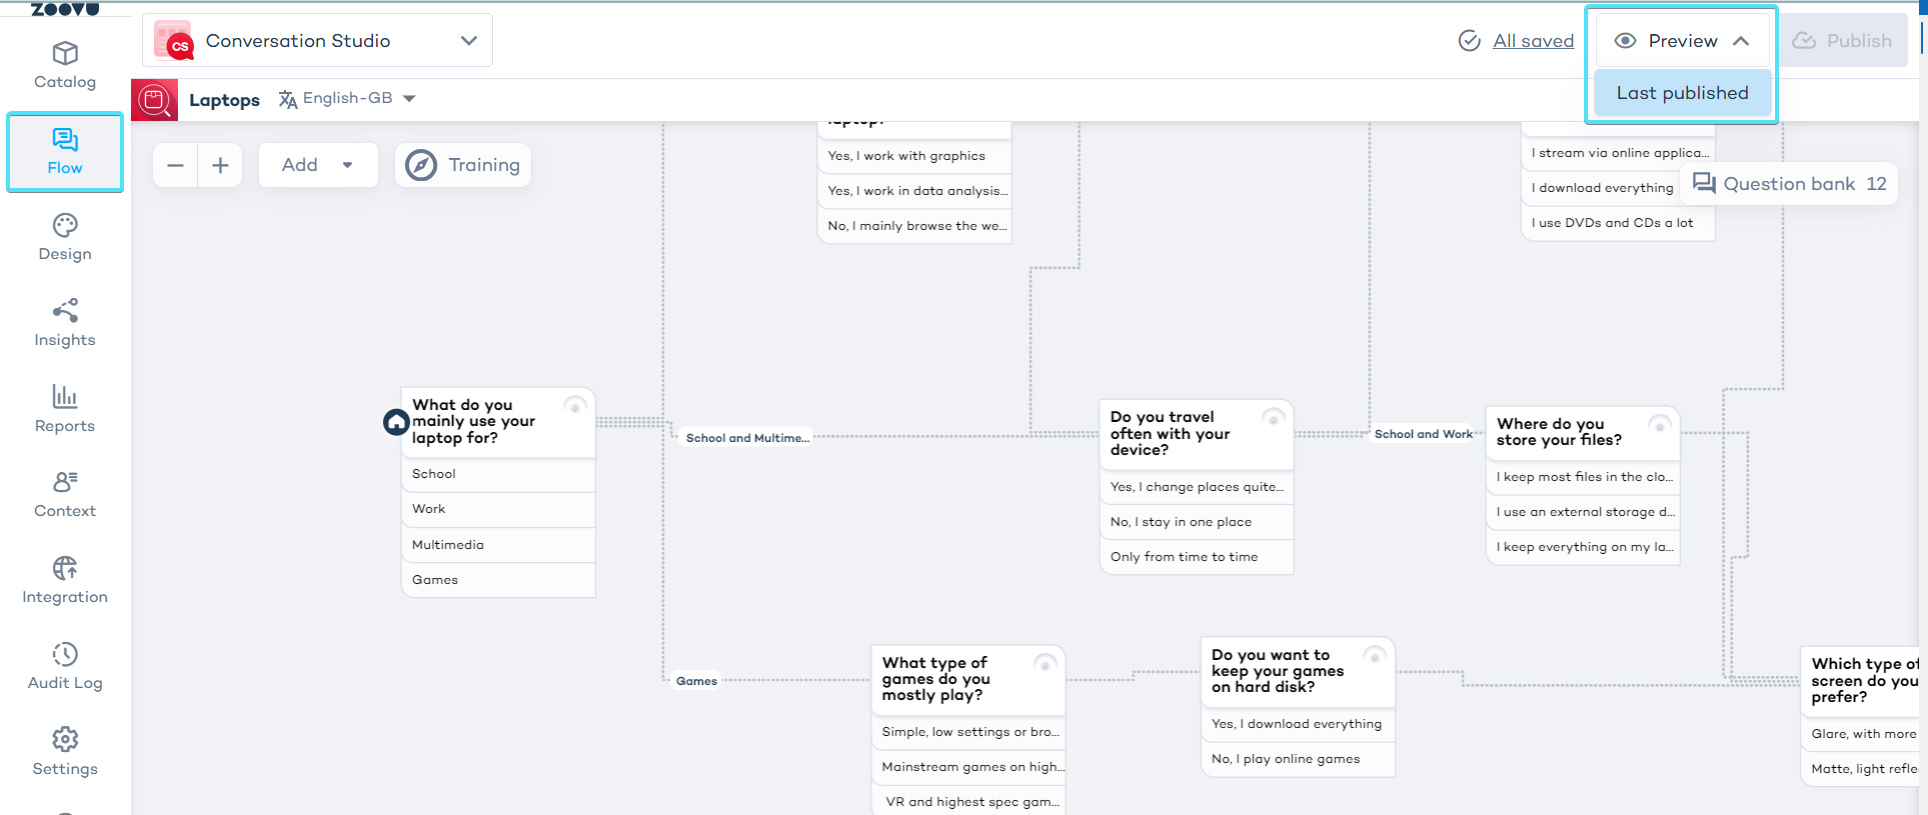Open the Design palette icon
This screenshot has width=1928, height=815.
(x=65, y=225)
